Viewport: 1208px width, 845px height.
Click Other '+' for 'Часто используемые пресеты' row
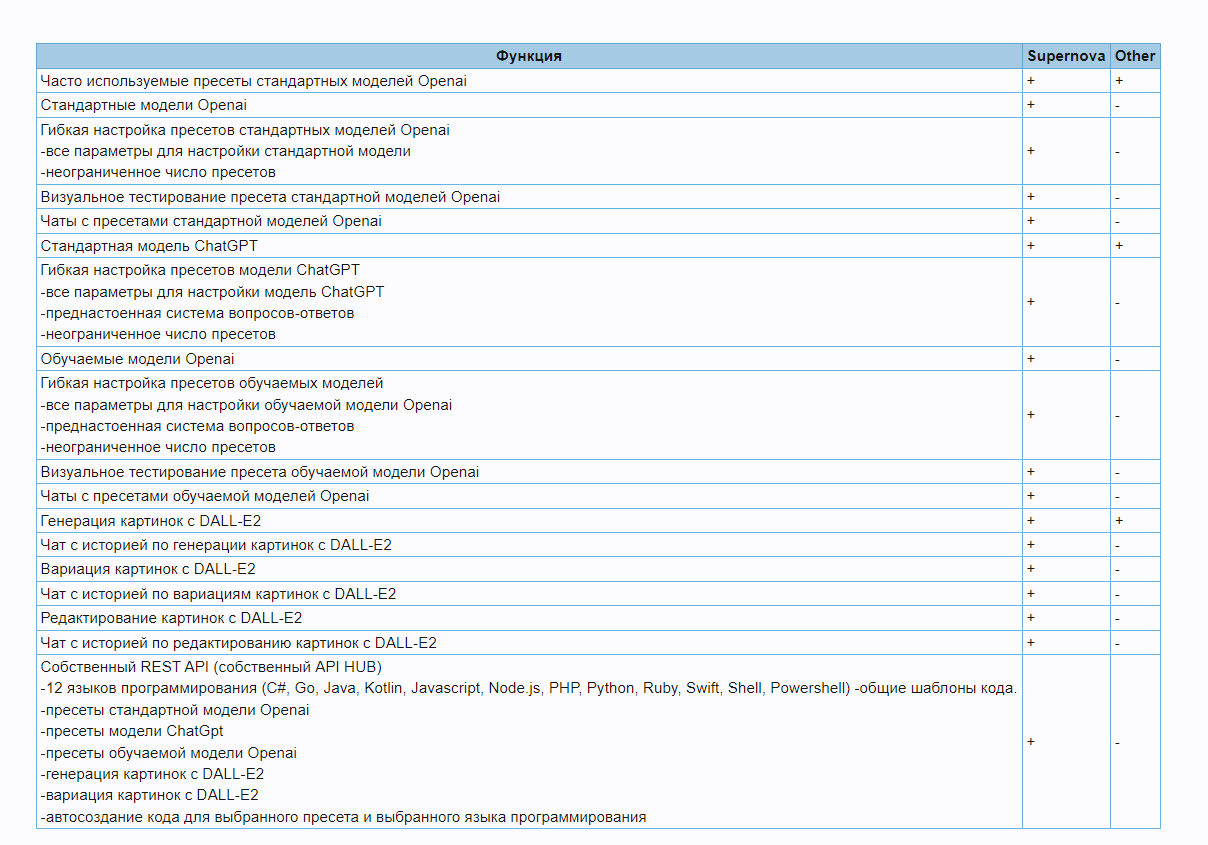1119,81
